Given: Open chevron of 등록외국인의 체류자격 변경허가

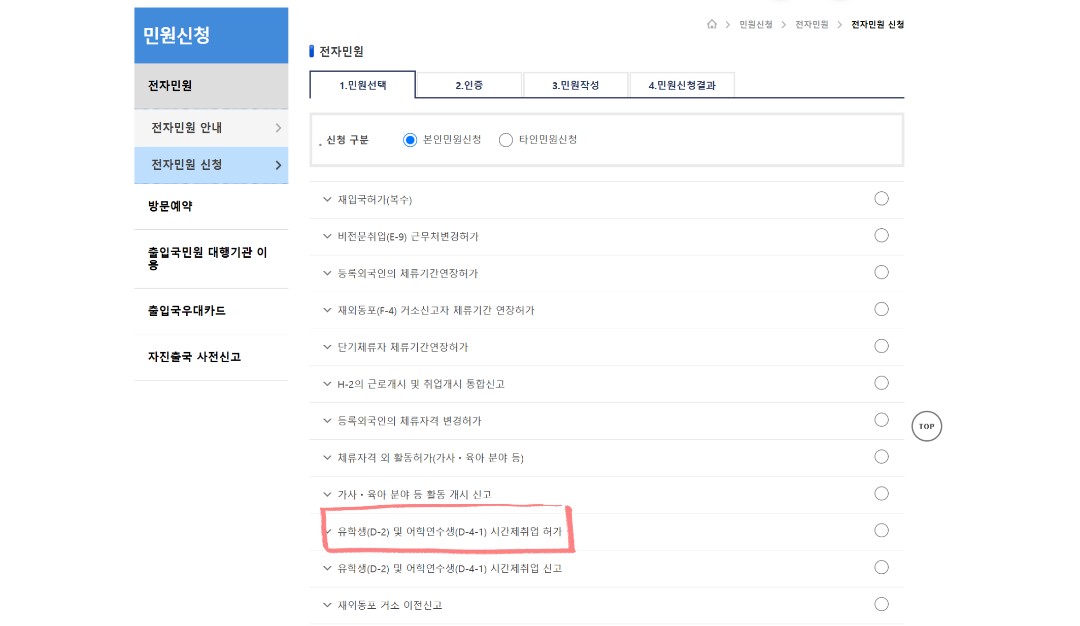Looking at the screenshot, I should tap(327, 421).
